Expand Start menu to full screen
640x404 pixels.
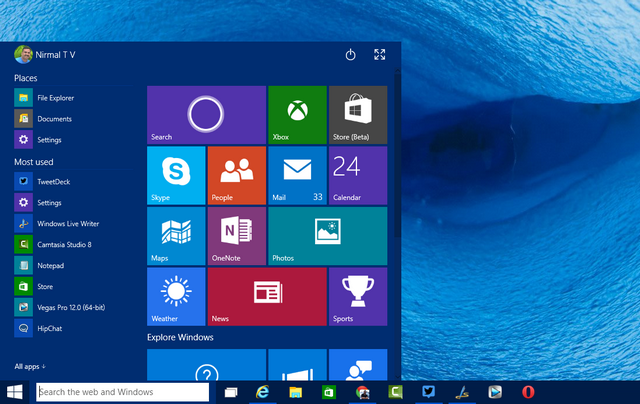click(380, 55)
